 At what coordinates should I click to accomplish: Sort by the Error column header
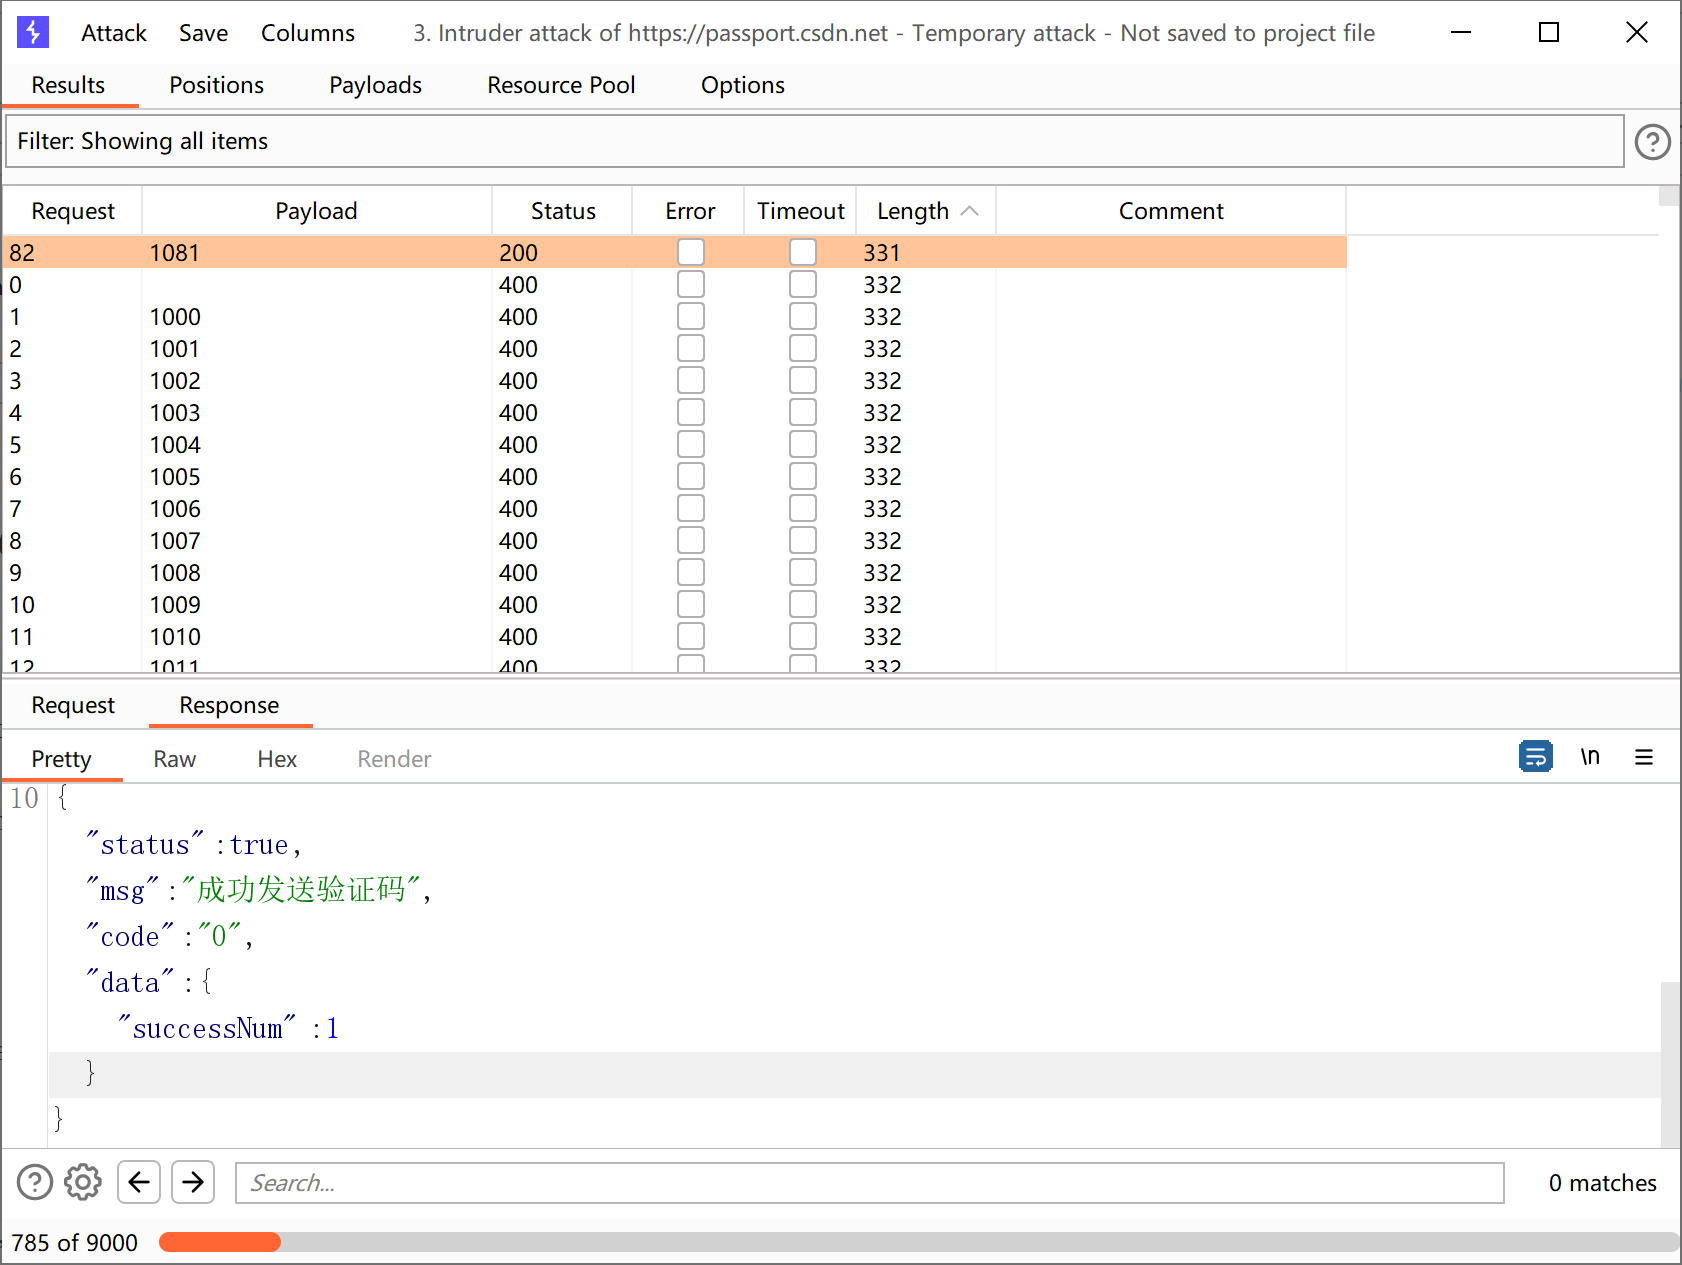(x=690, y=211)
